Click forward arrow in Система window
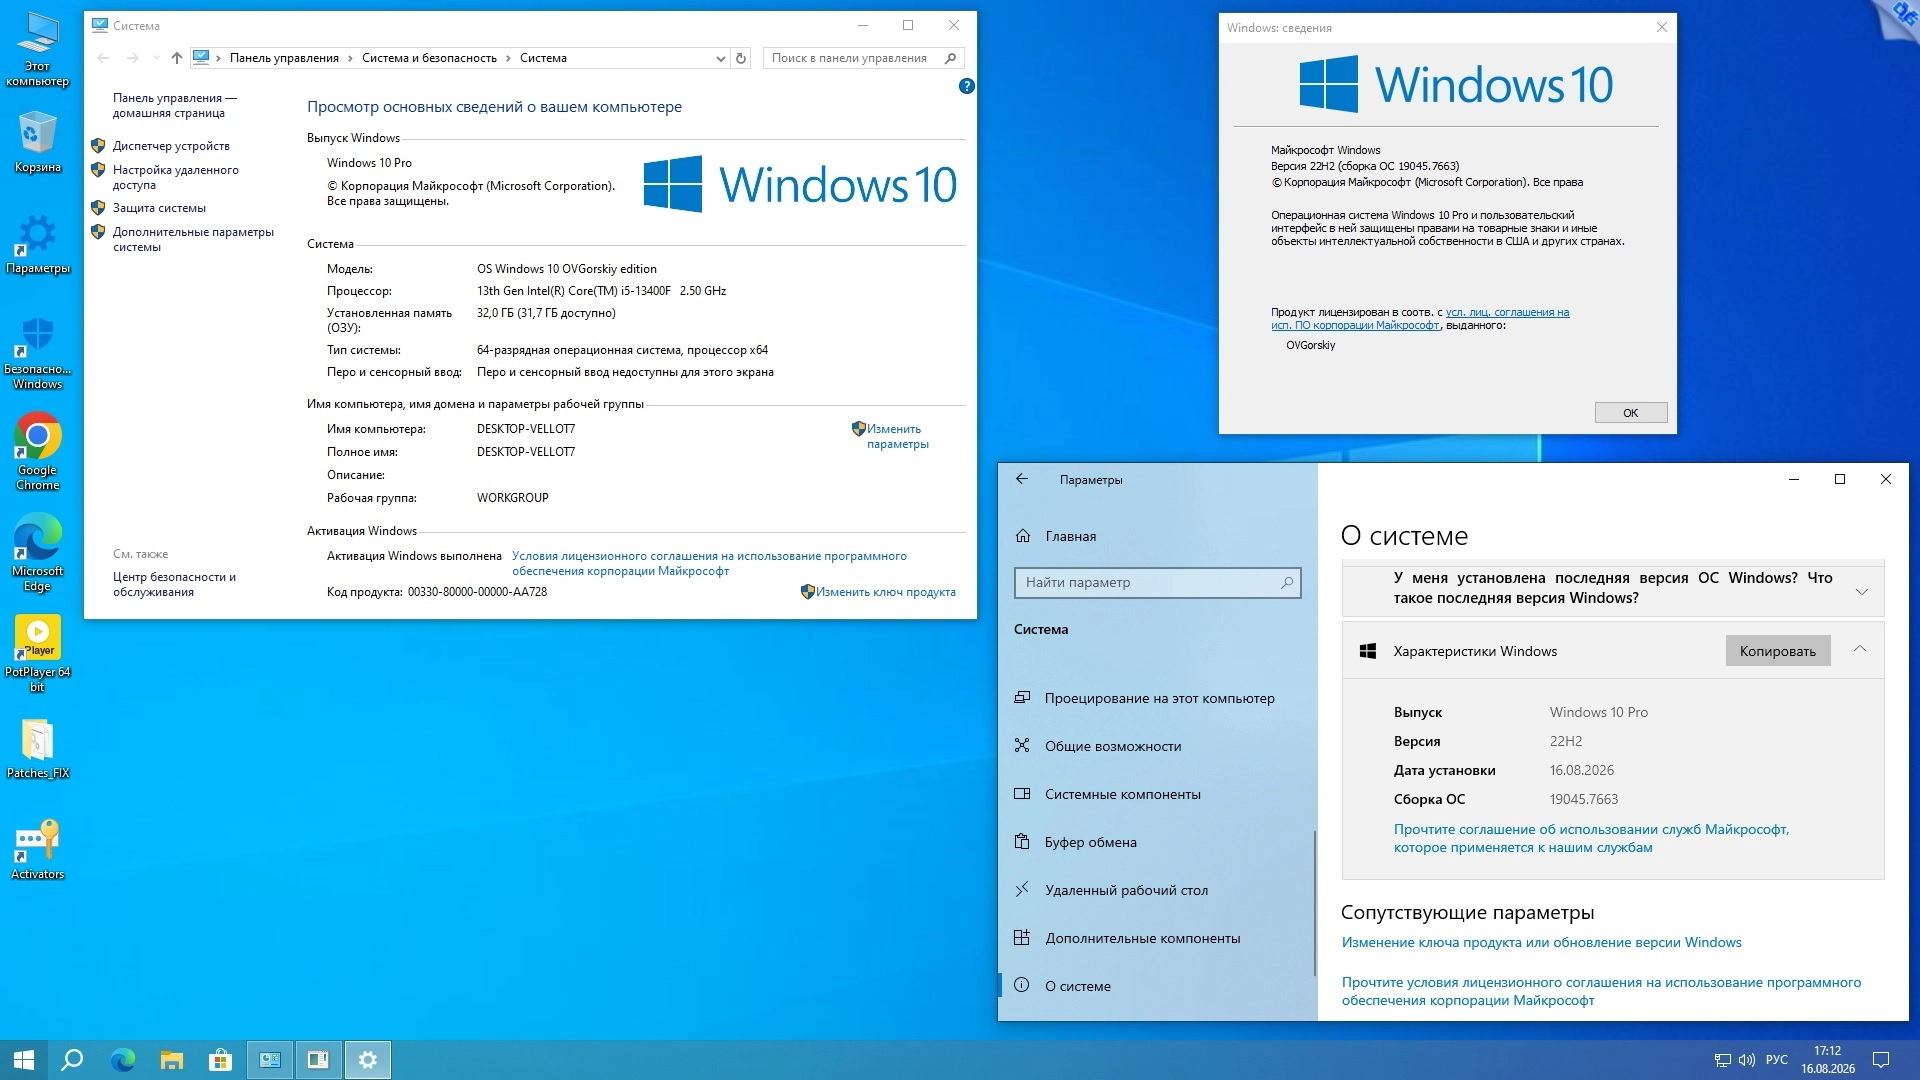 coord(132,58)
